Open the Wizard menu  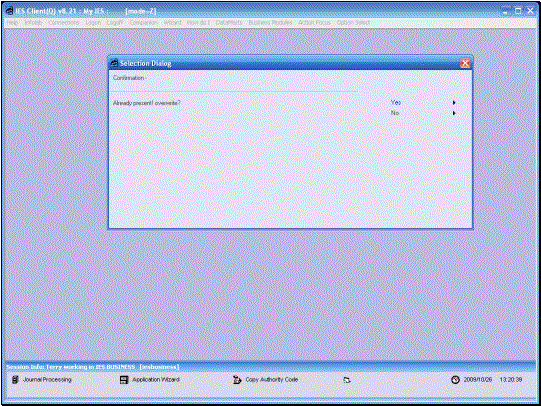click(x=172, y=22)
